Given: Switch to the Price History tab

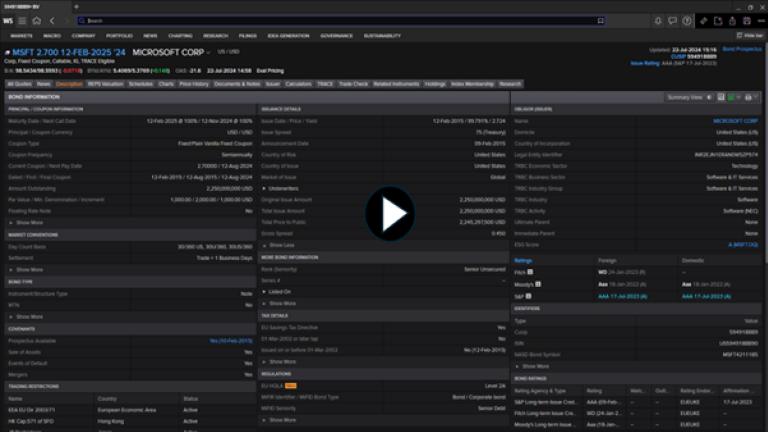Looking at the screenshot, I should point(194,84).
